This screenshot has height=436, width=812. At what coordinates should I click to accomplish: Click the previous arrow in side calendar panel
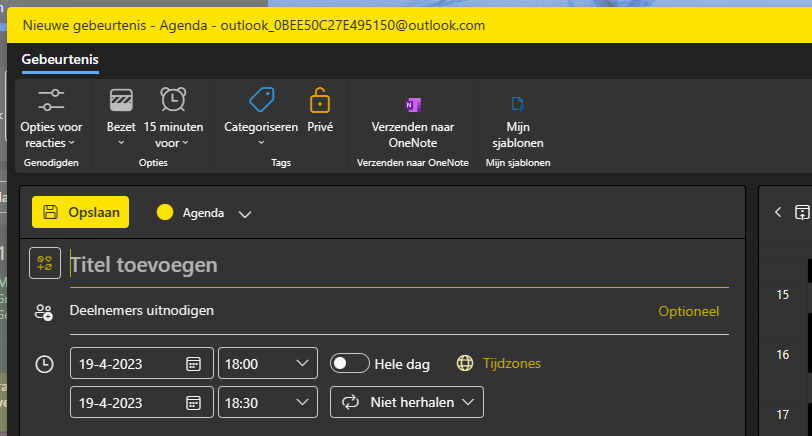tap(778, 212)
